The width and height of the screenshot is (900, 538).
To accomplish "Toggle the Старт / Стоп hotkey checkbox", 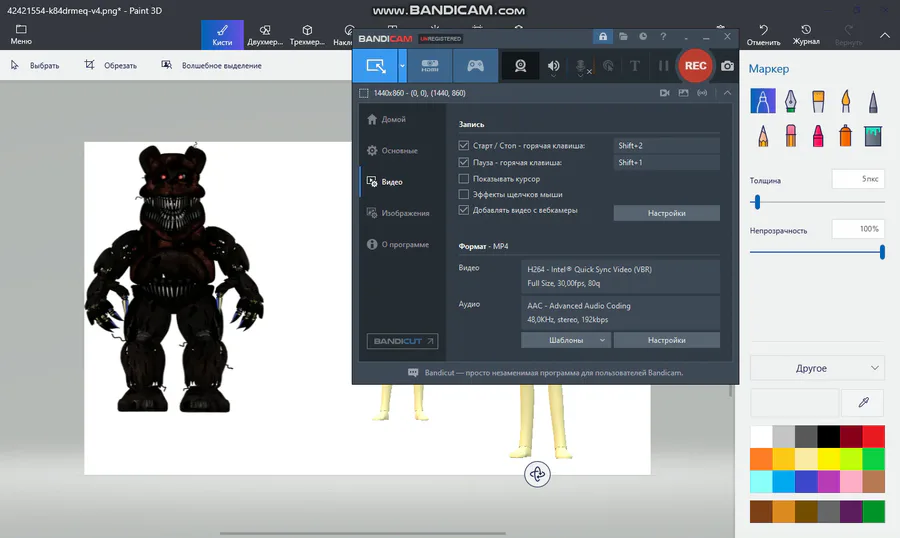I will coord(464,146).
